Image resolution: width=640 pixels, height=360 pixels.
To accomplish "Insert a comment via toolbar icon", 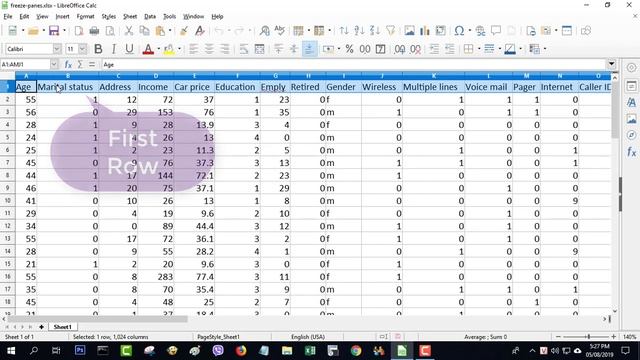I will tap(496, 31).
